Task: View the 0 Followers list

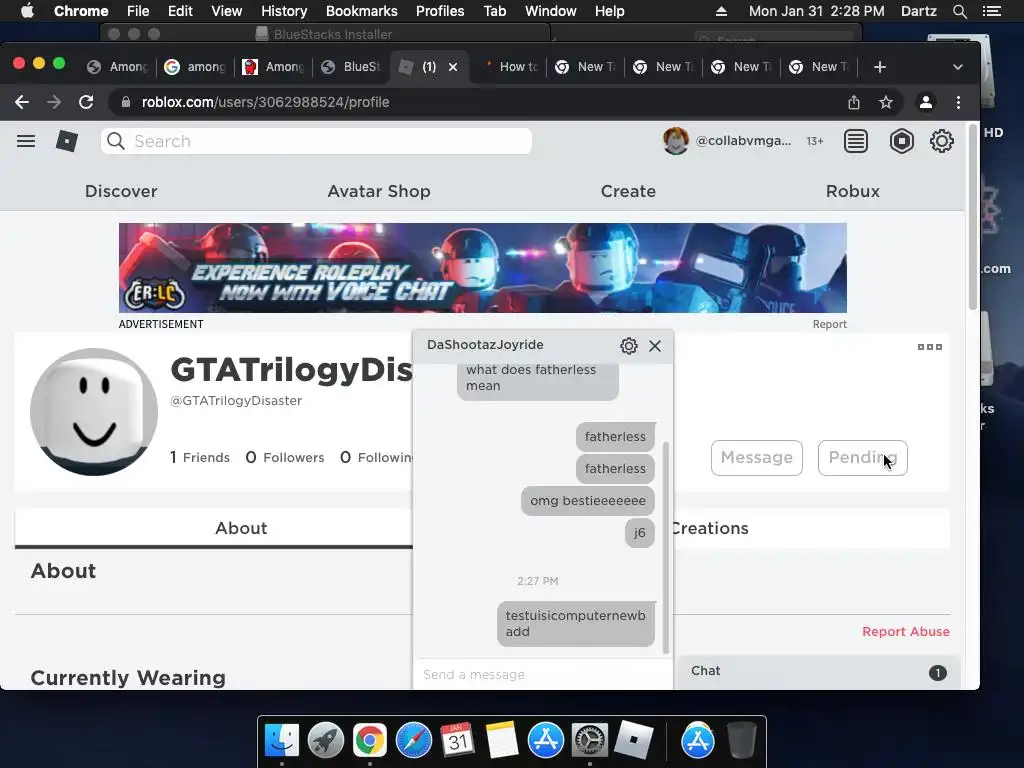Action: click(x=285, y=457)
